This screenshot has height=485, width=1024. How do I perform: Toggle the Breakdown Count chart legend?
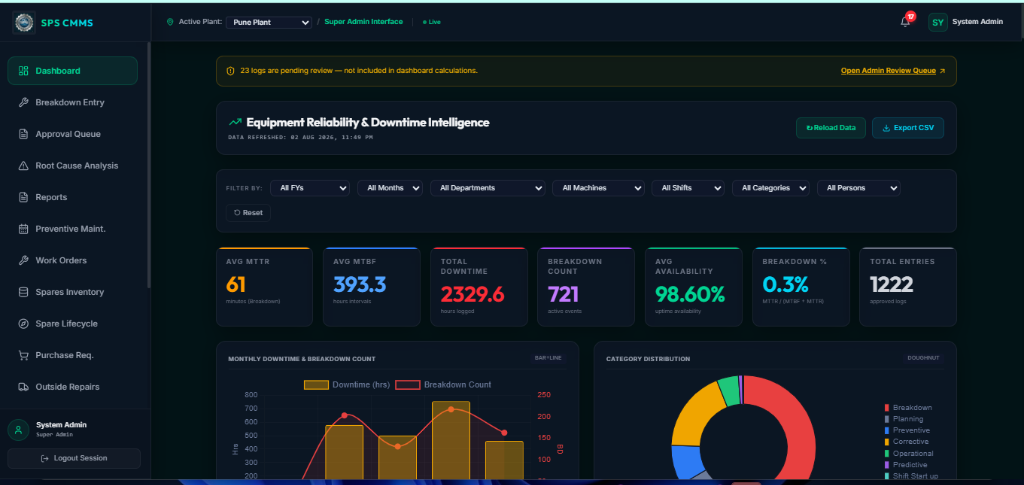click(443, 384)
